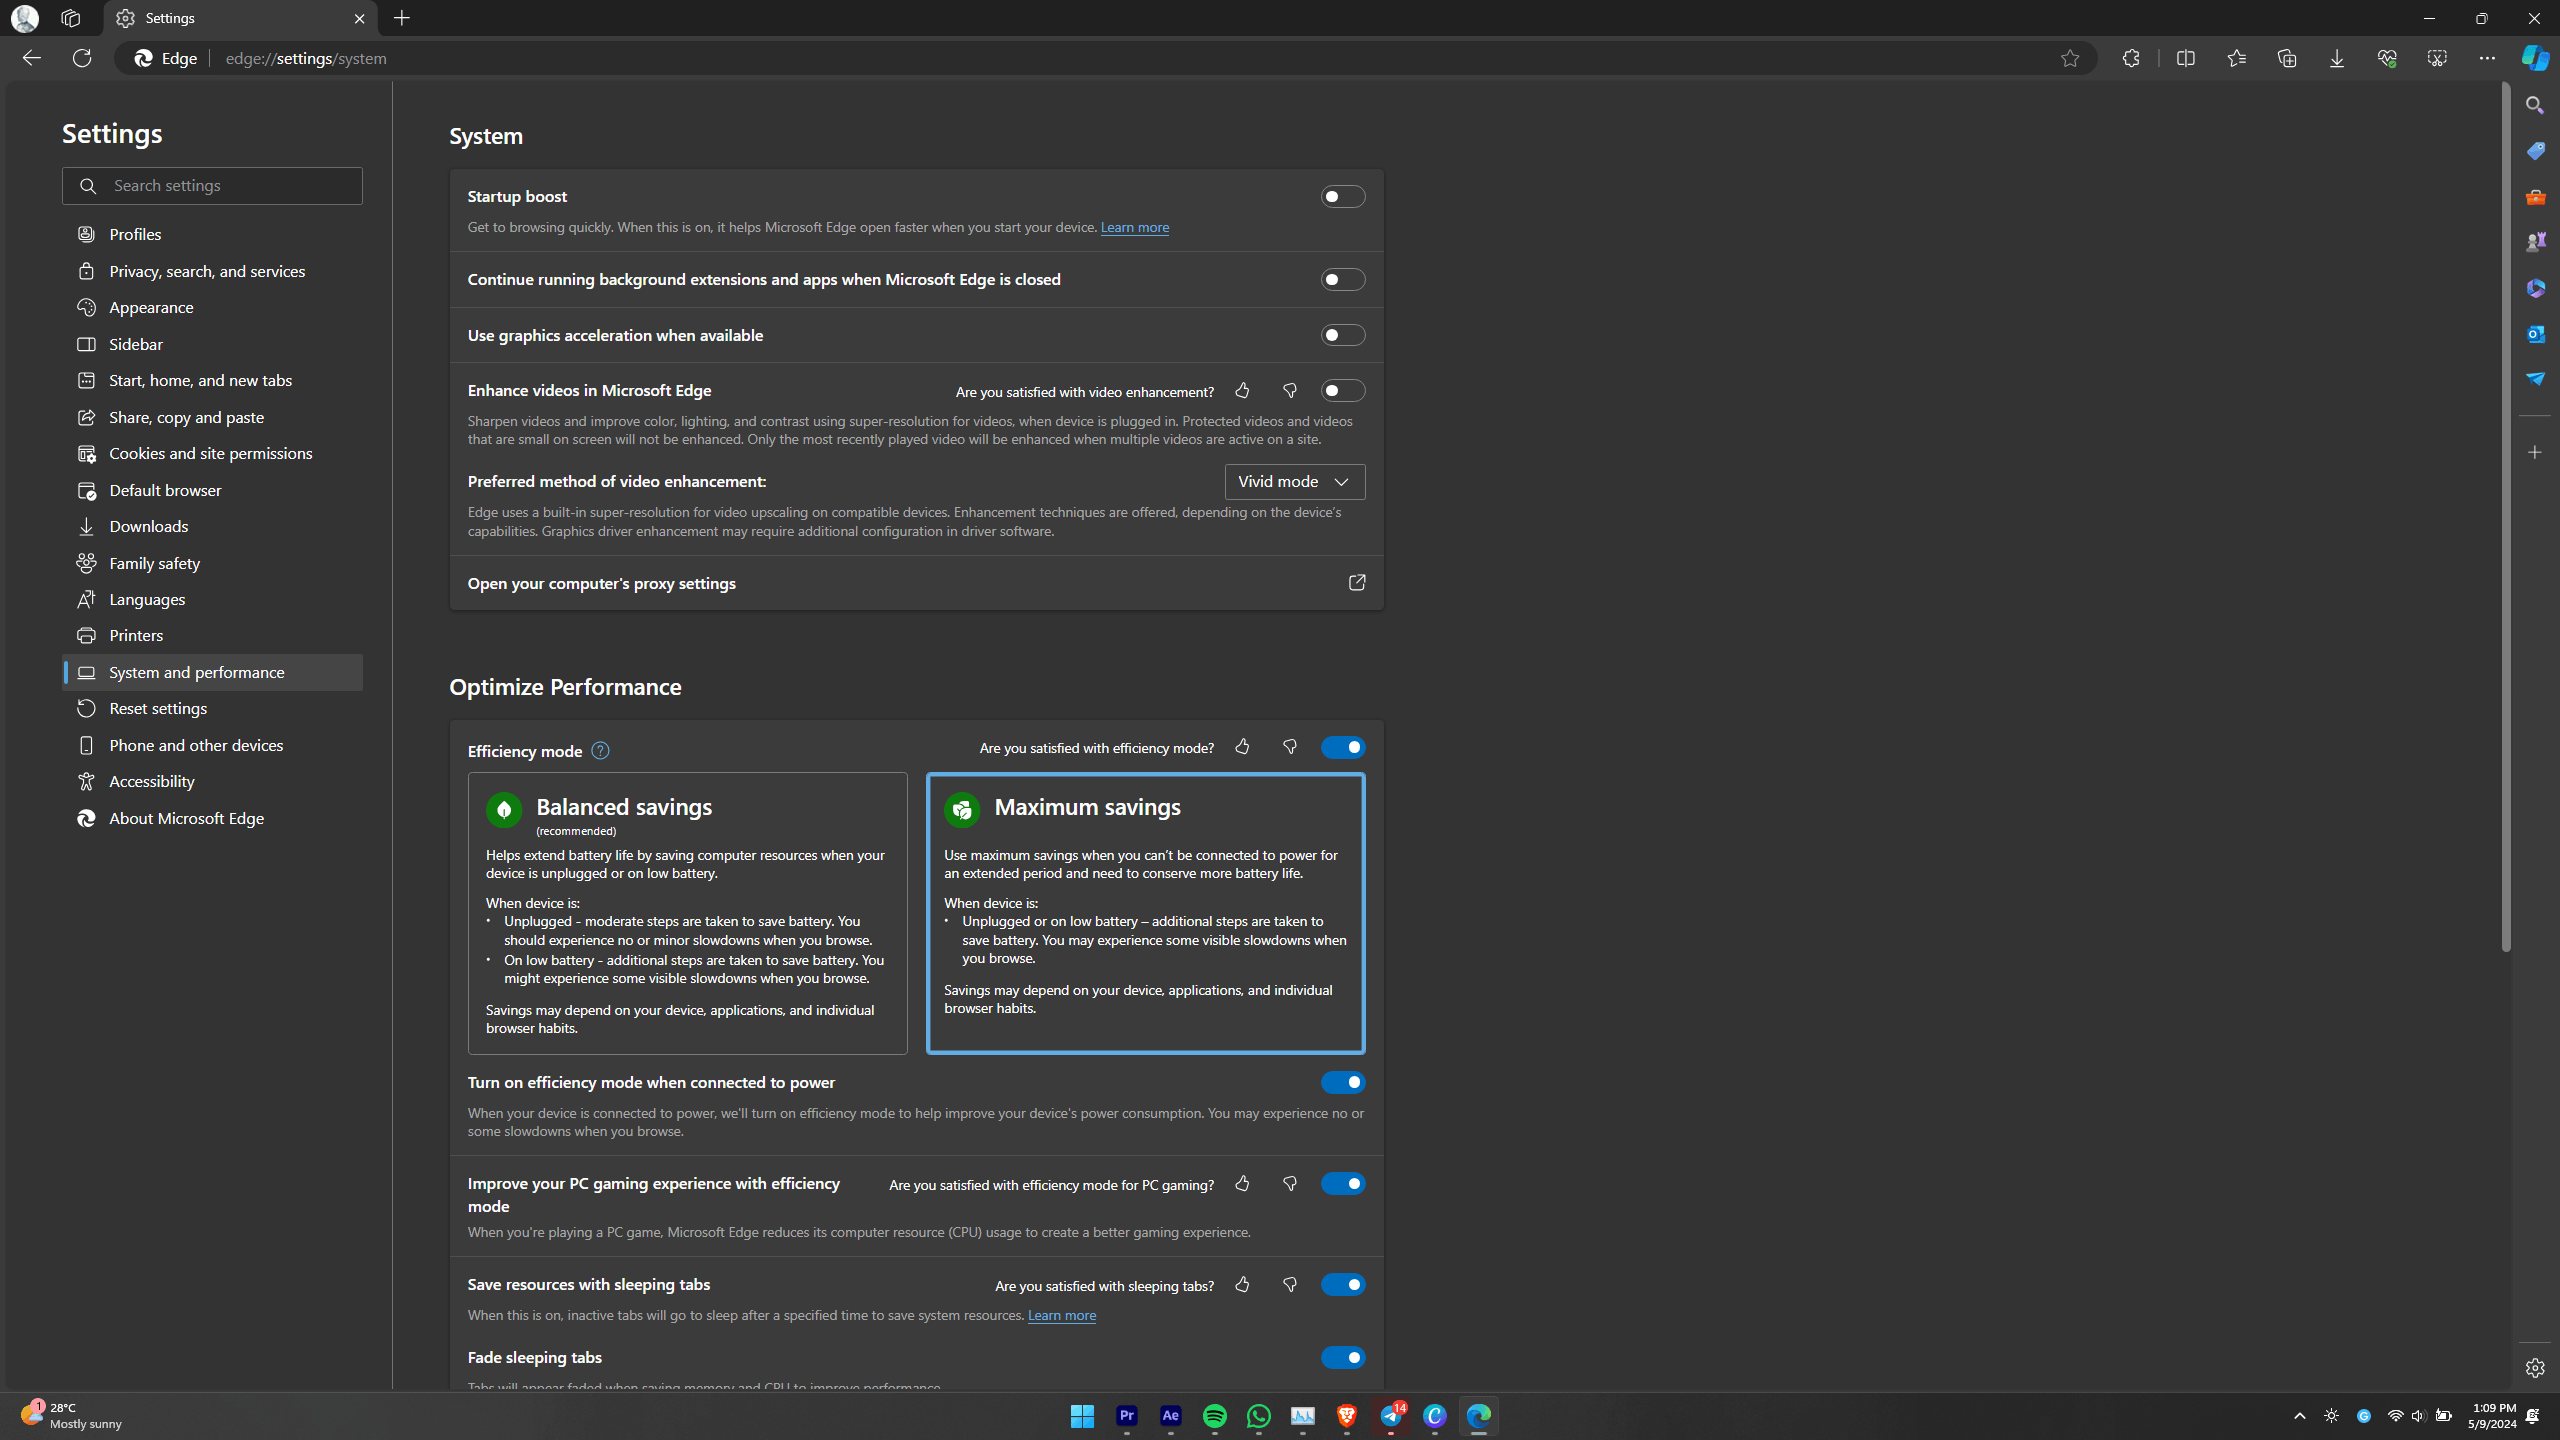Open Split screen from toolbar
This screenshot has width=2560, height=1440.
coord(2185,58)
